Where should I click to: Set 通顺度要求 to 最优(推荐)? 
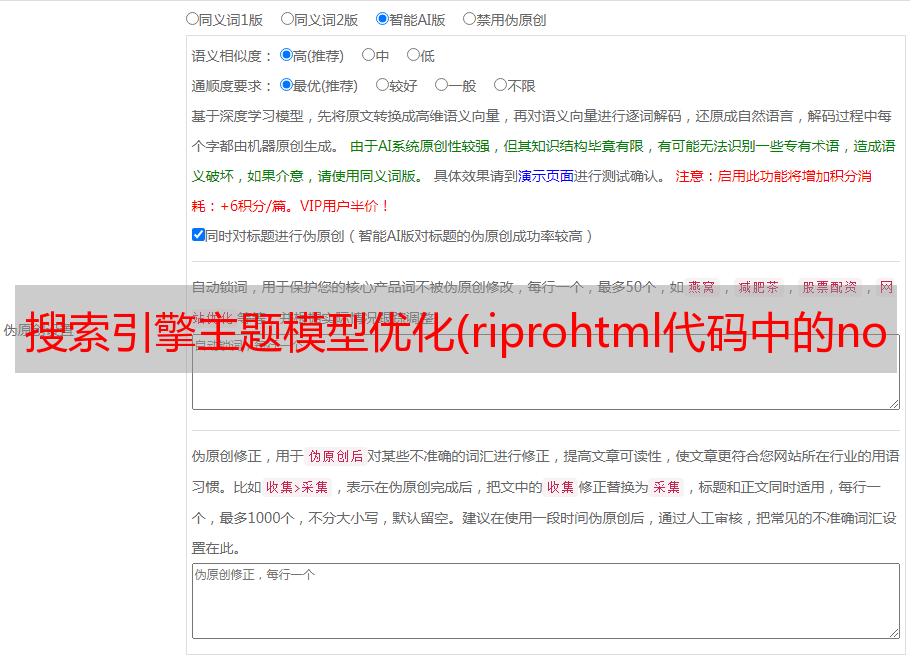pyautogui.click(x=286, y=85)
